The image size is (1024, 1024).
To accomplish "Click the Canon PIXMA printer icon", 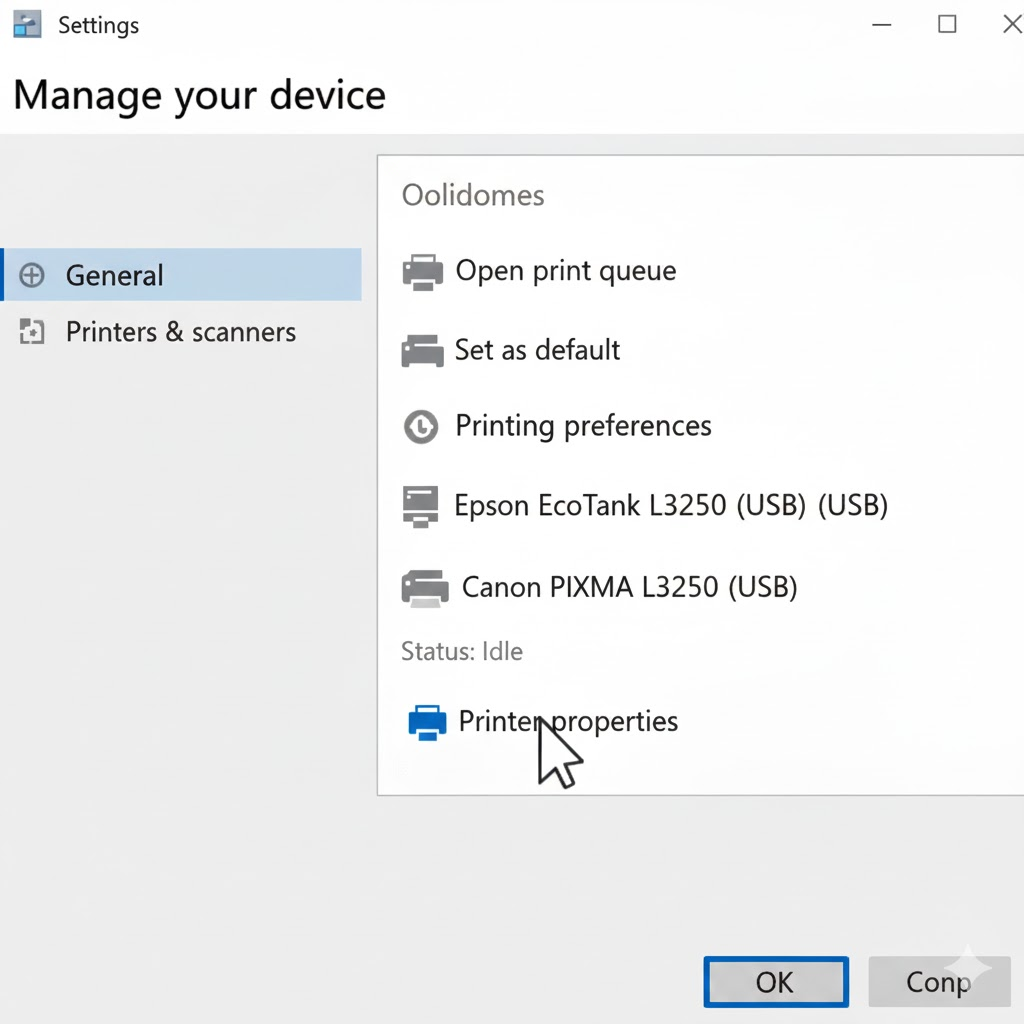I will 424,588.
